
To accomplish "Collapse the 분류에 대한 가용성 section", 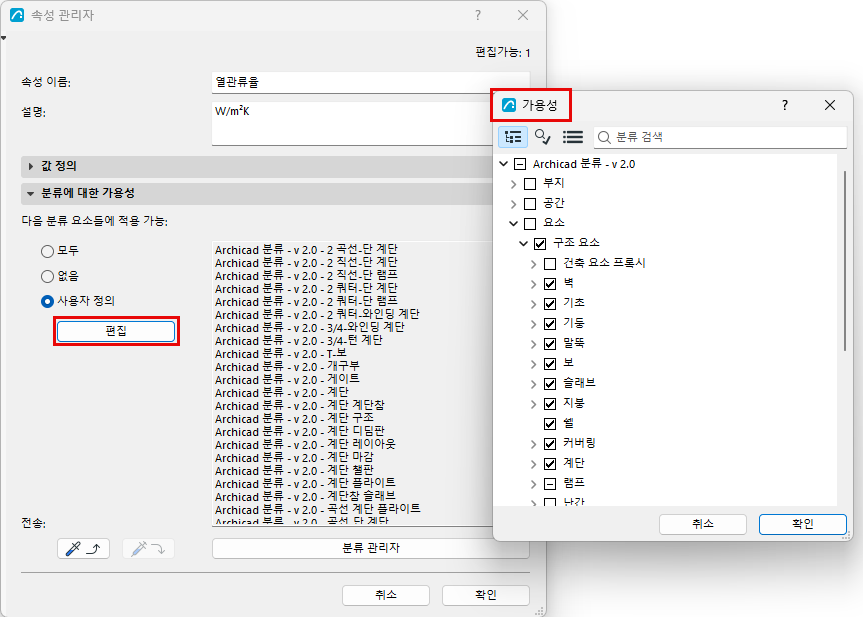I will (31, 193).
